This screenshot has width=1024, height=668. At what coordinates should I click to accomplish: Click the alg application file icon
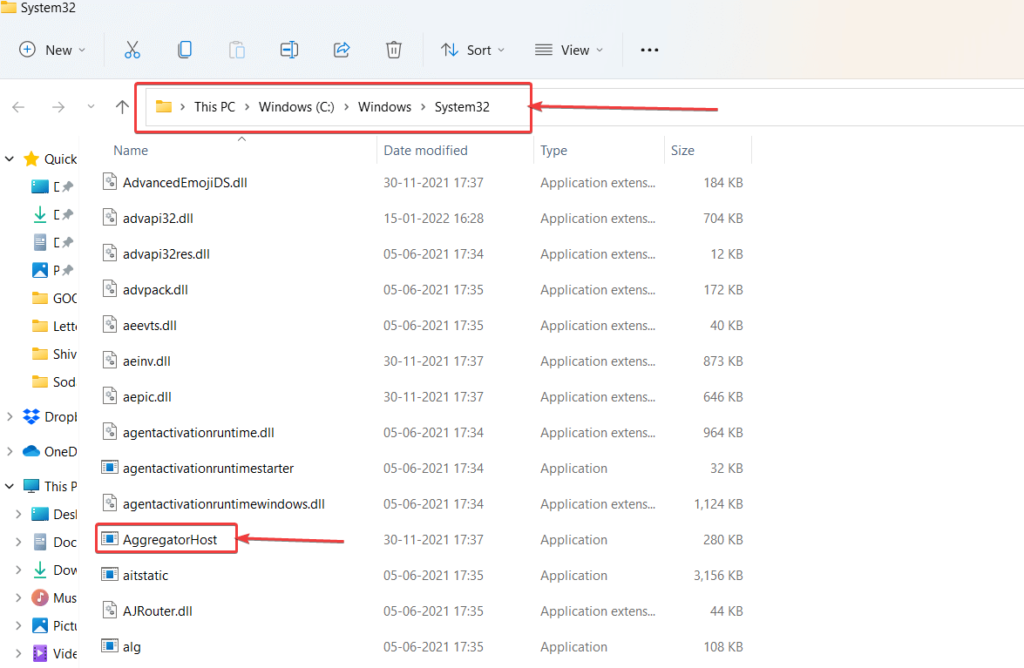(x=110, y=646)
